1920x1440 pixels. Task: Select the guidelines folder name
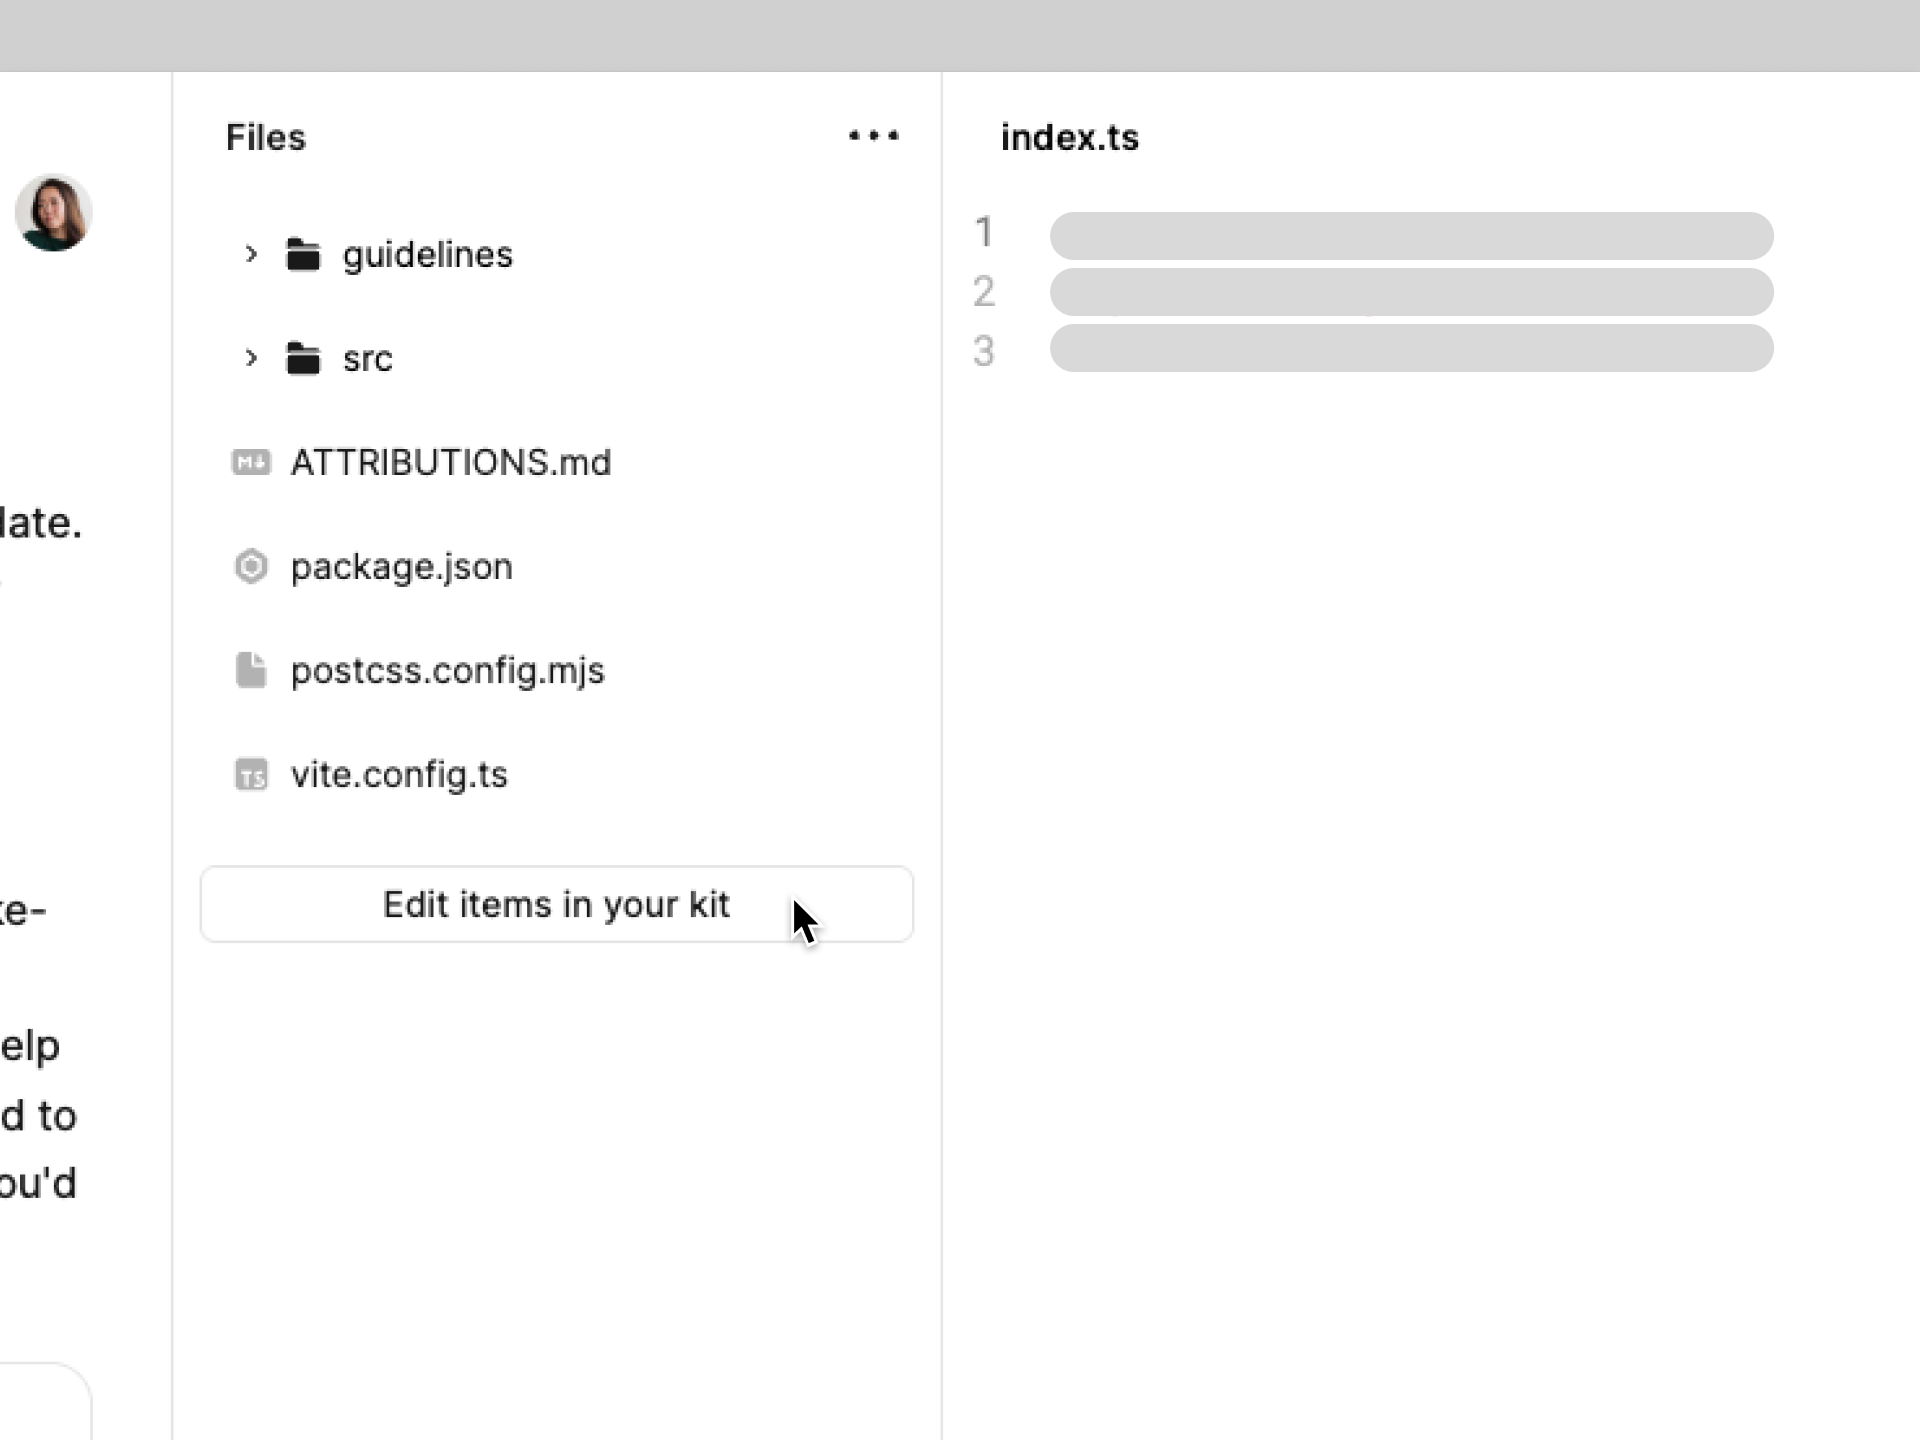tap(428, 254)
